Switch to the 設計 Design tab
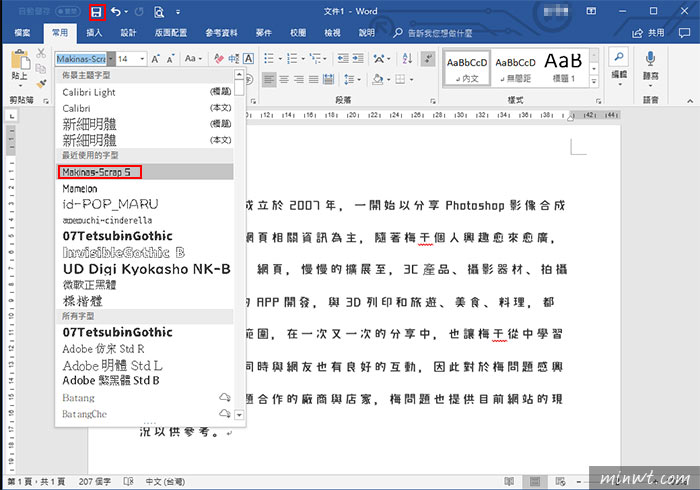This screenshot has width=700, height=490. pyautogui.click(x=128, y=33)
